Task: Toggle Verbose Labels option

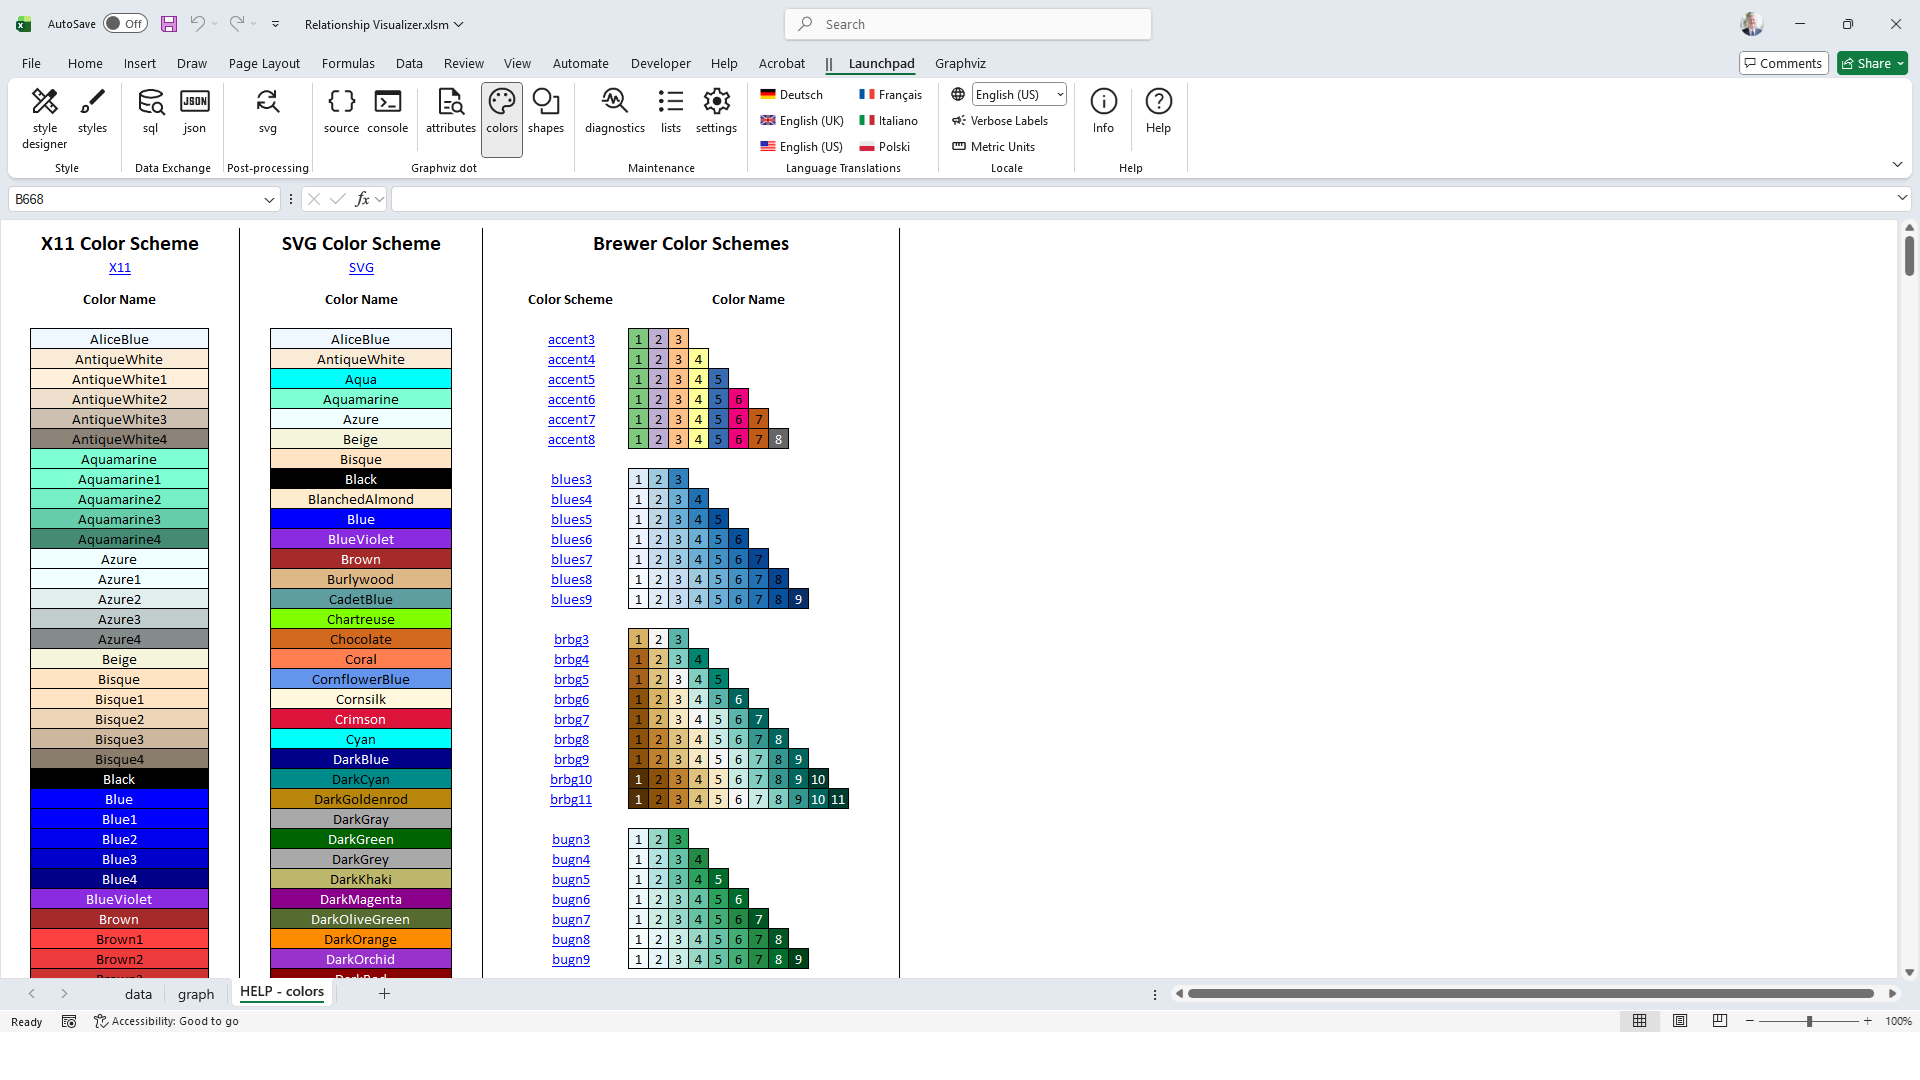Action: click(x=1000, y=121)
